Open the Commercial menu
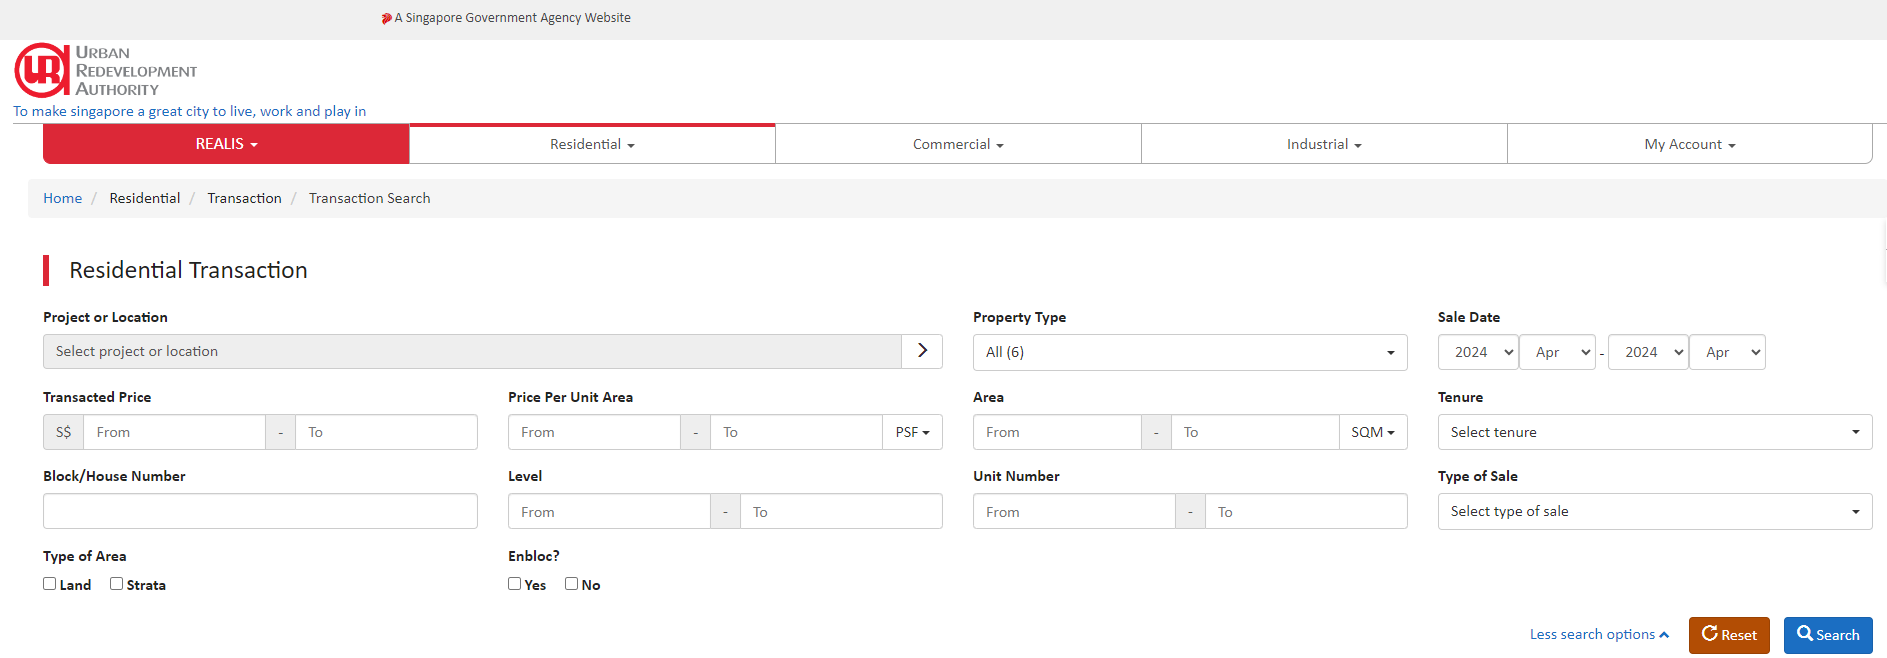Image resolution: width=1887 pixels, height=658 pixels. point(958,144)
